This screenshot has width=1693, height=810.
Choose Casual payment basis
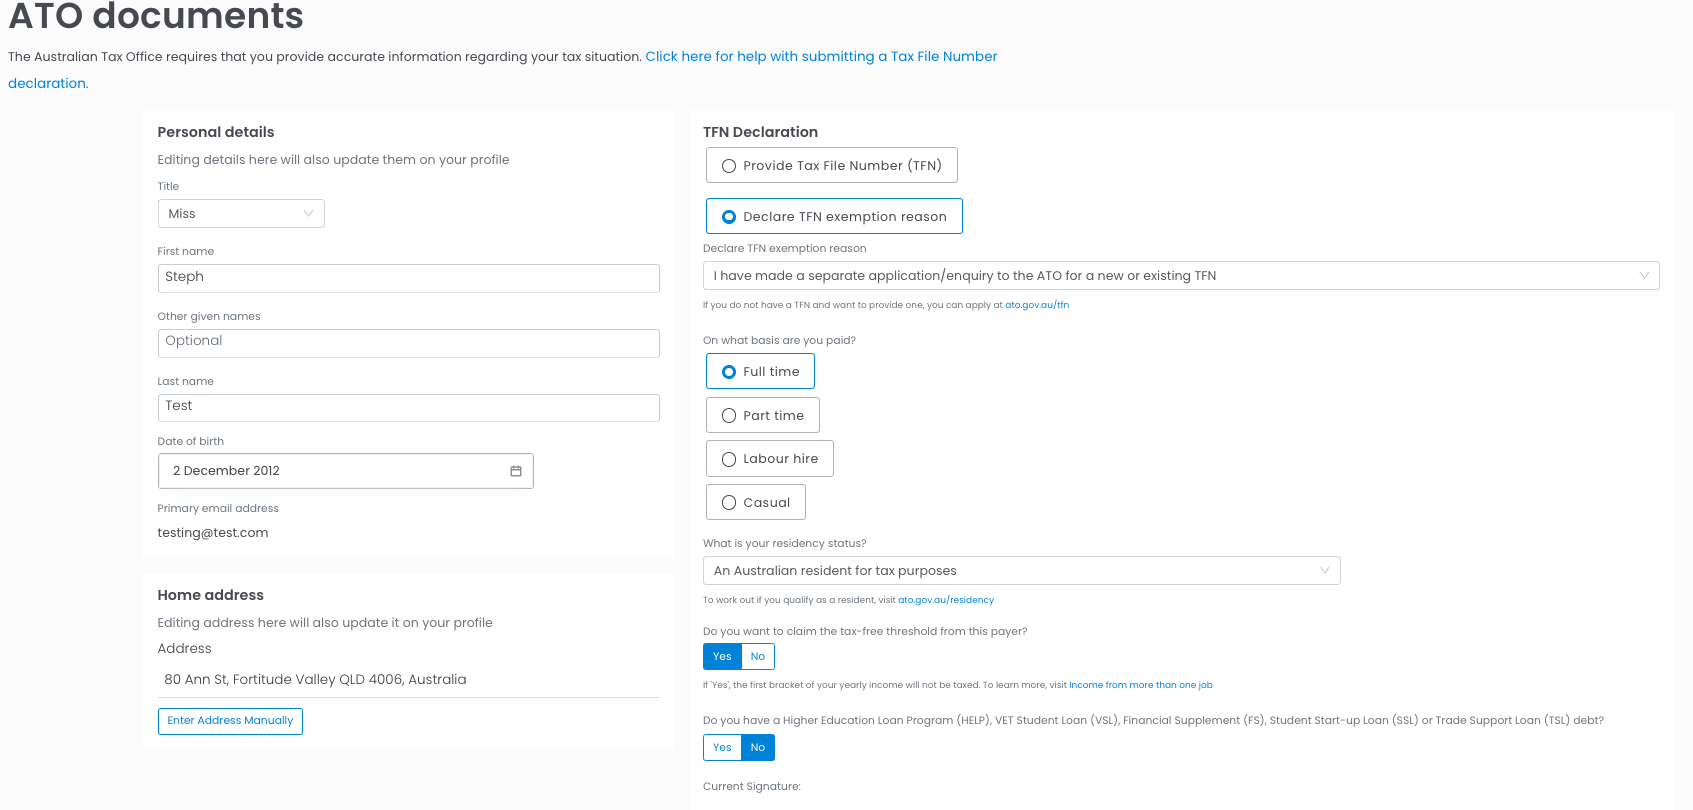(755, 503)
